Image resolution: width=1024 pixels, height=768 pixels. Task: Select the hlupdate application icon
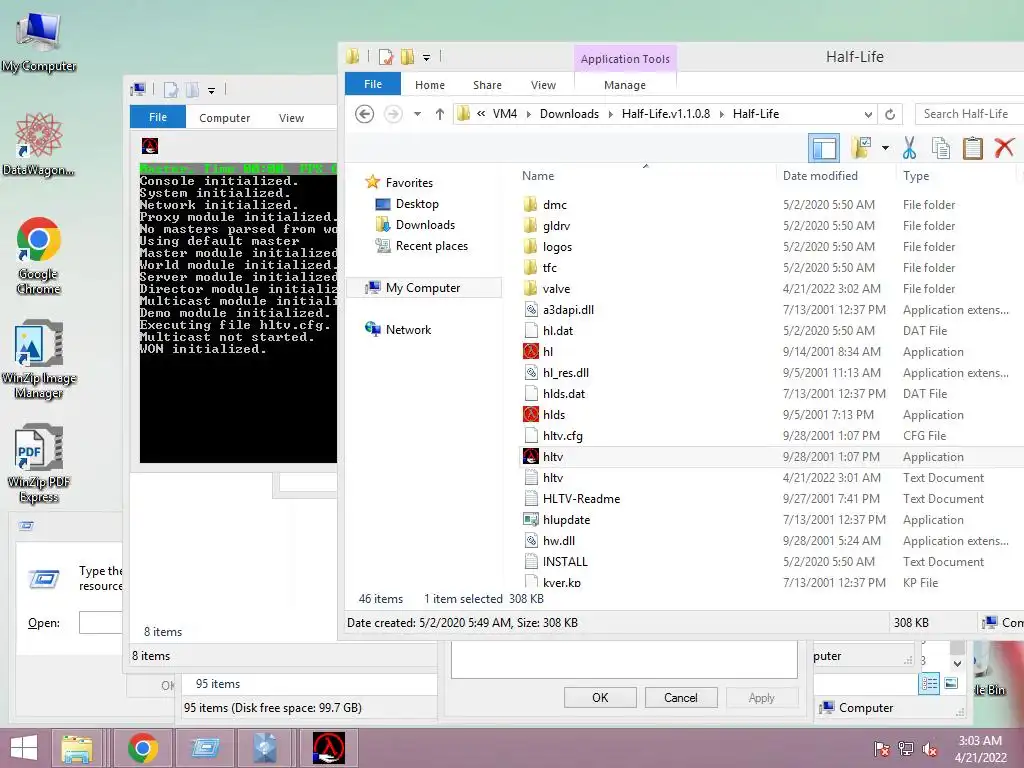(531, 520)
